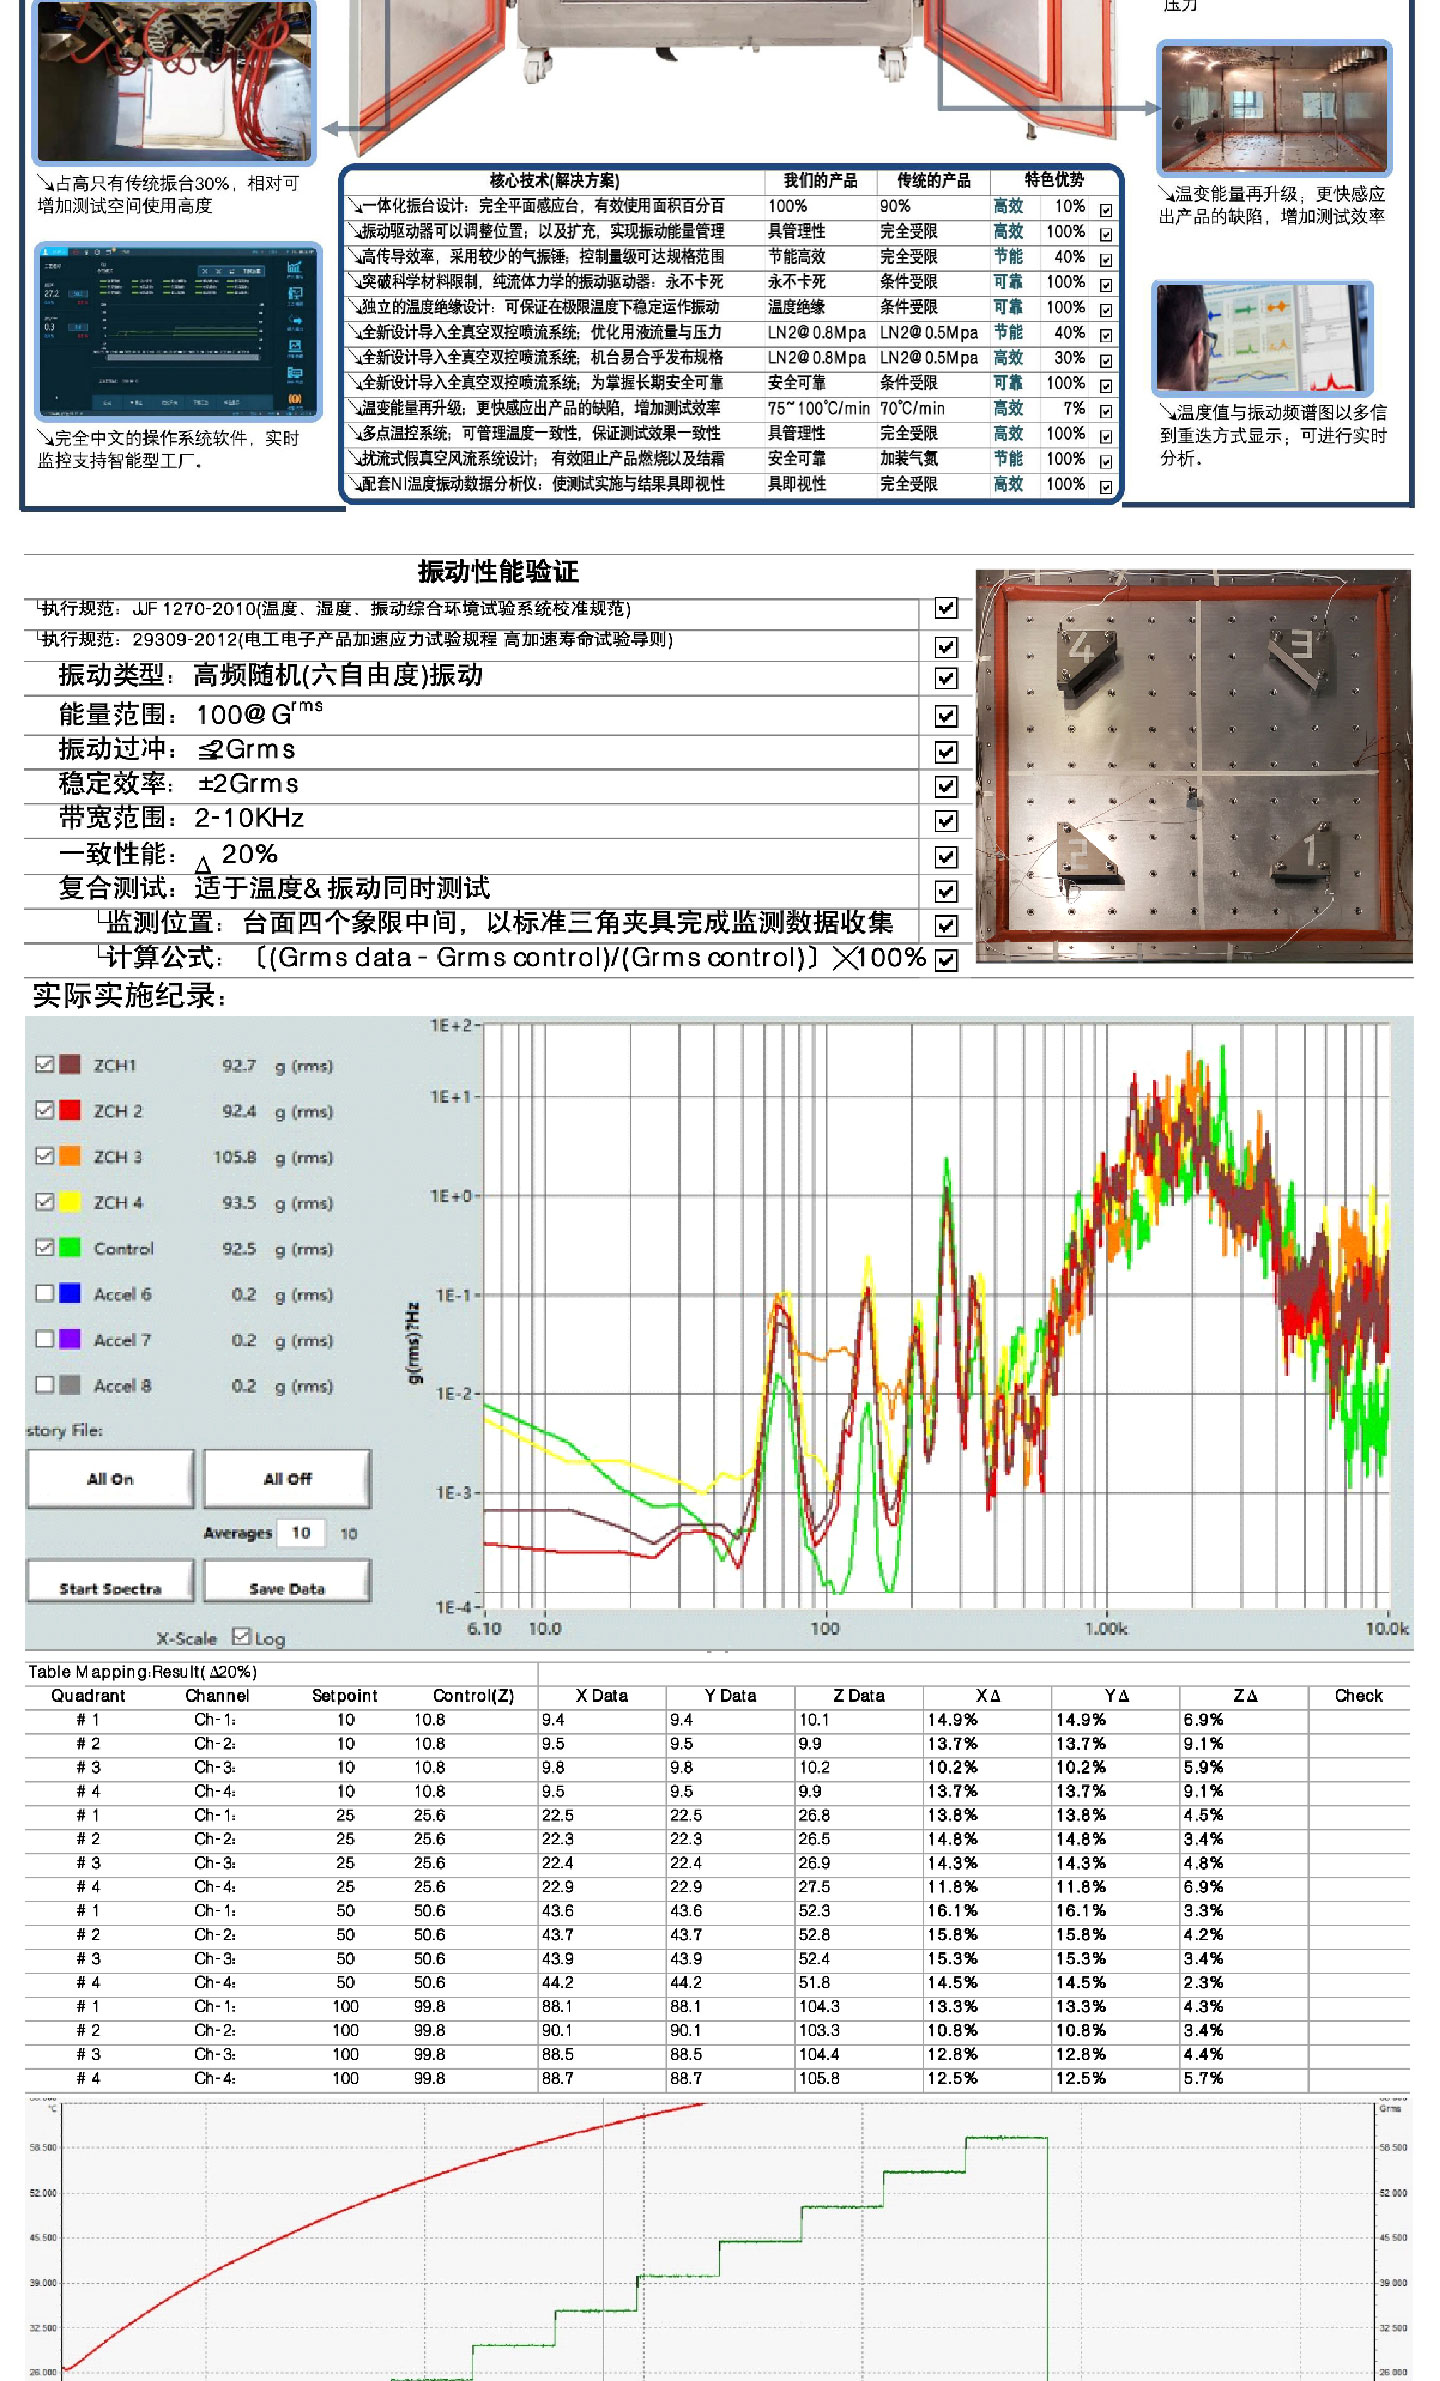Click the Start Spectra button
The width and height of the screenshot is (1440, 2381).
tap(110, 1587)
